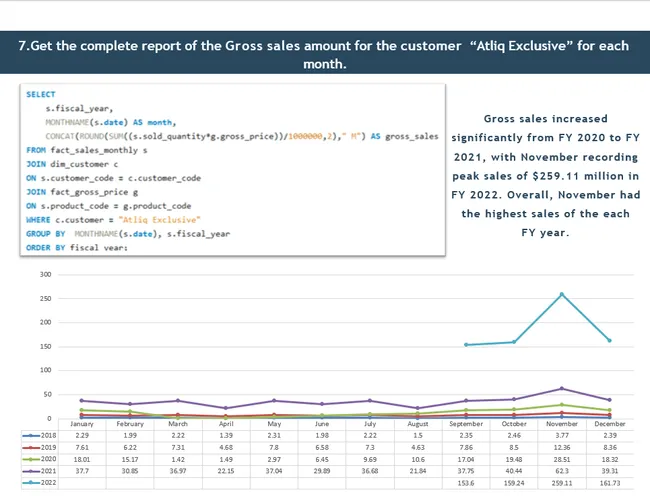Click the 3.77 cell for November 2018
Image resolution: width=650 pixels, height=502 pixels.
[562, 435]
